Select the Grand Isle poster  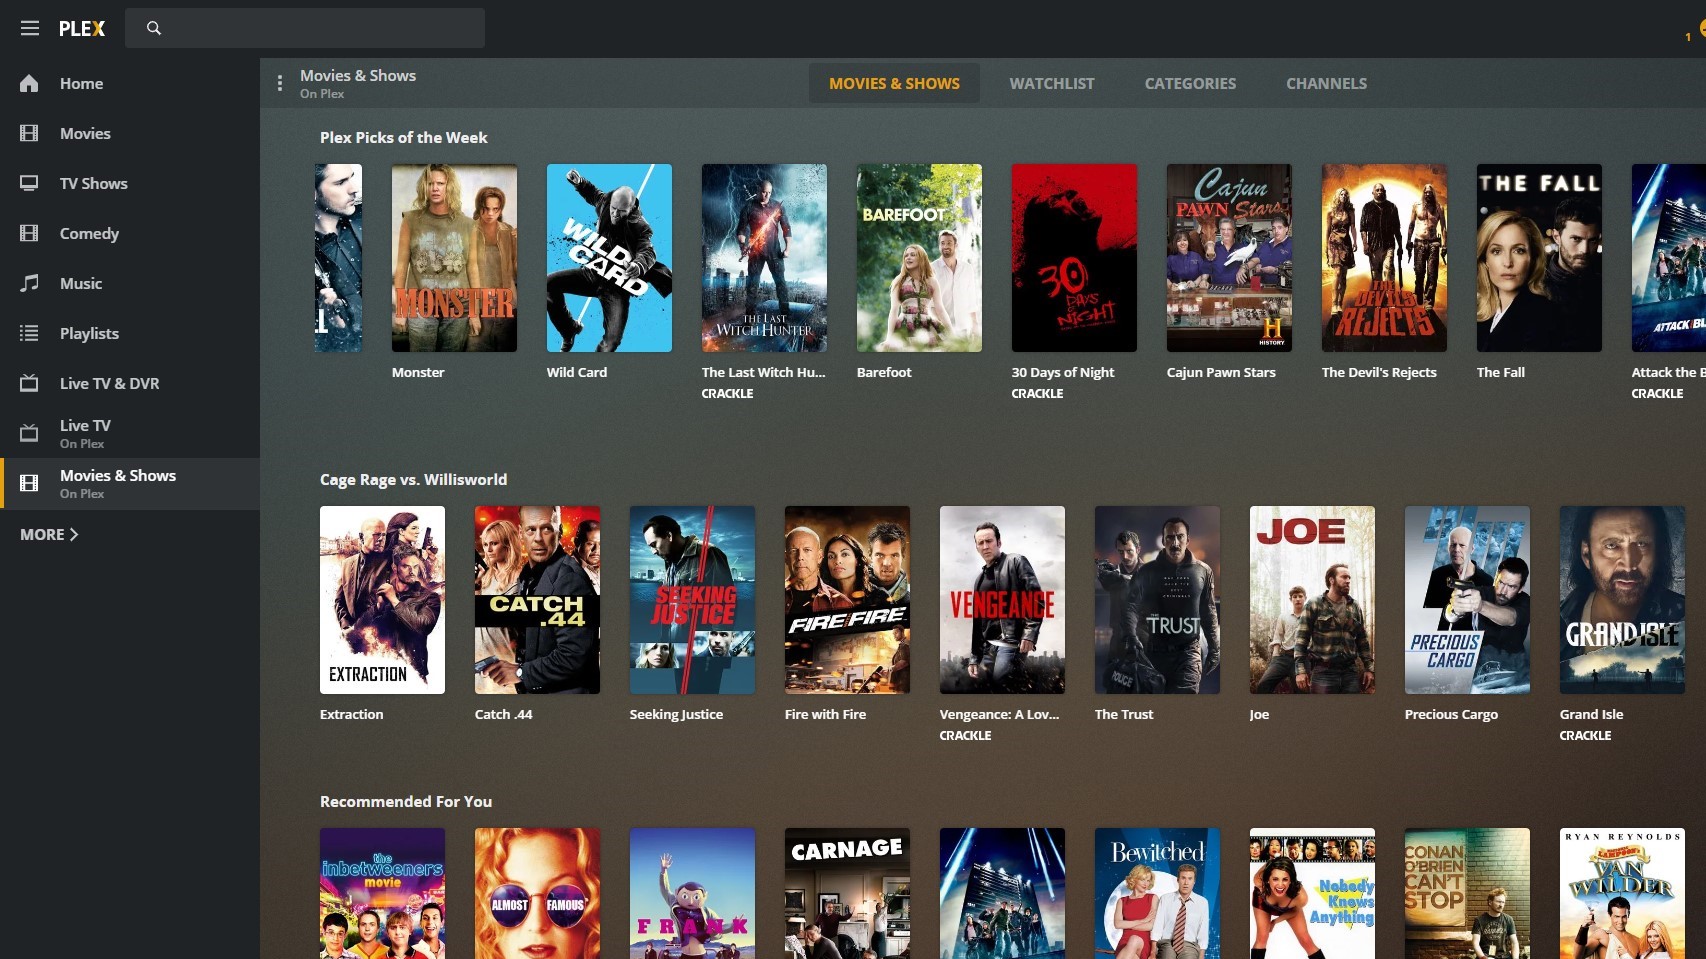(1621, 599)
